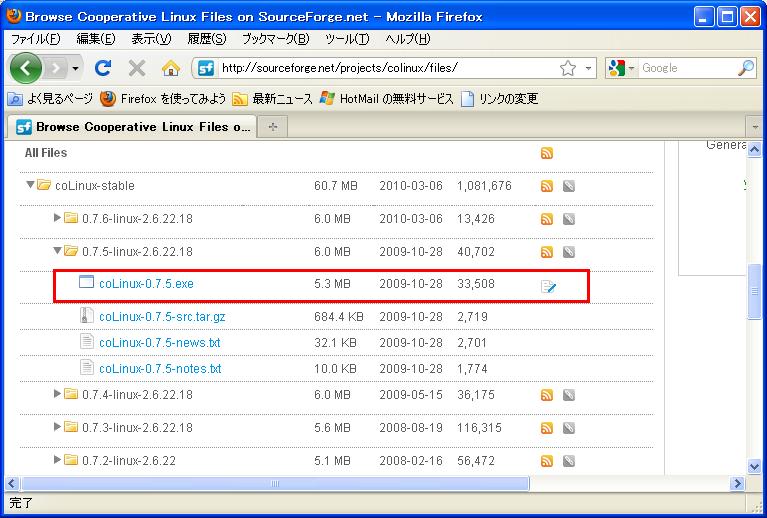Click the Google search field

click(687, 68)
